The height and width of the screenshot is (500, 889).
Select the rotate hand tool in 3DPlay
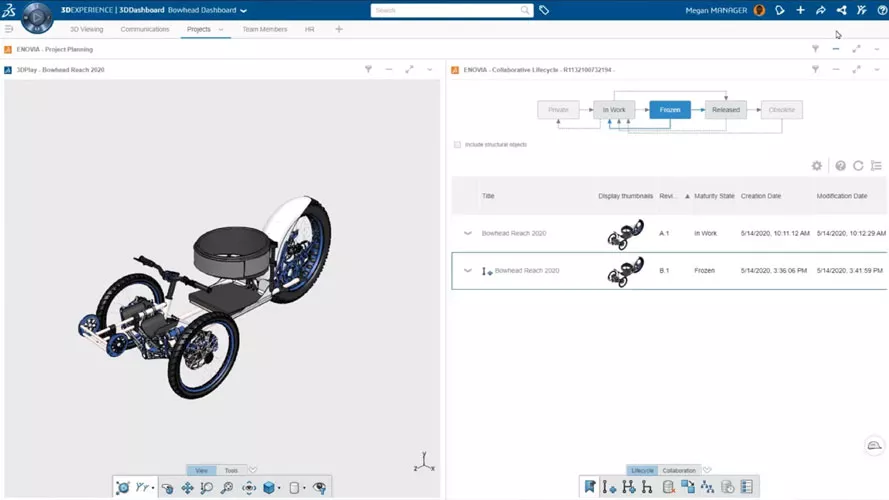click(x=167, y=488)
